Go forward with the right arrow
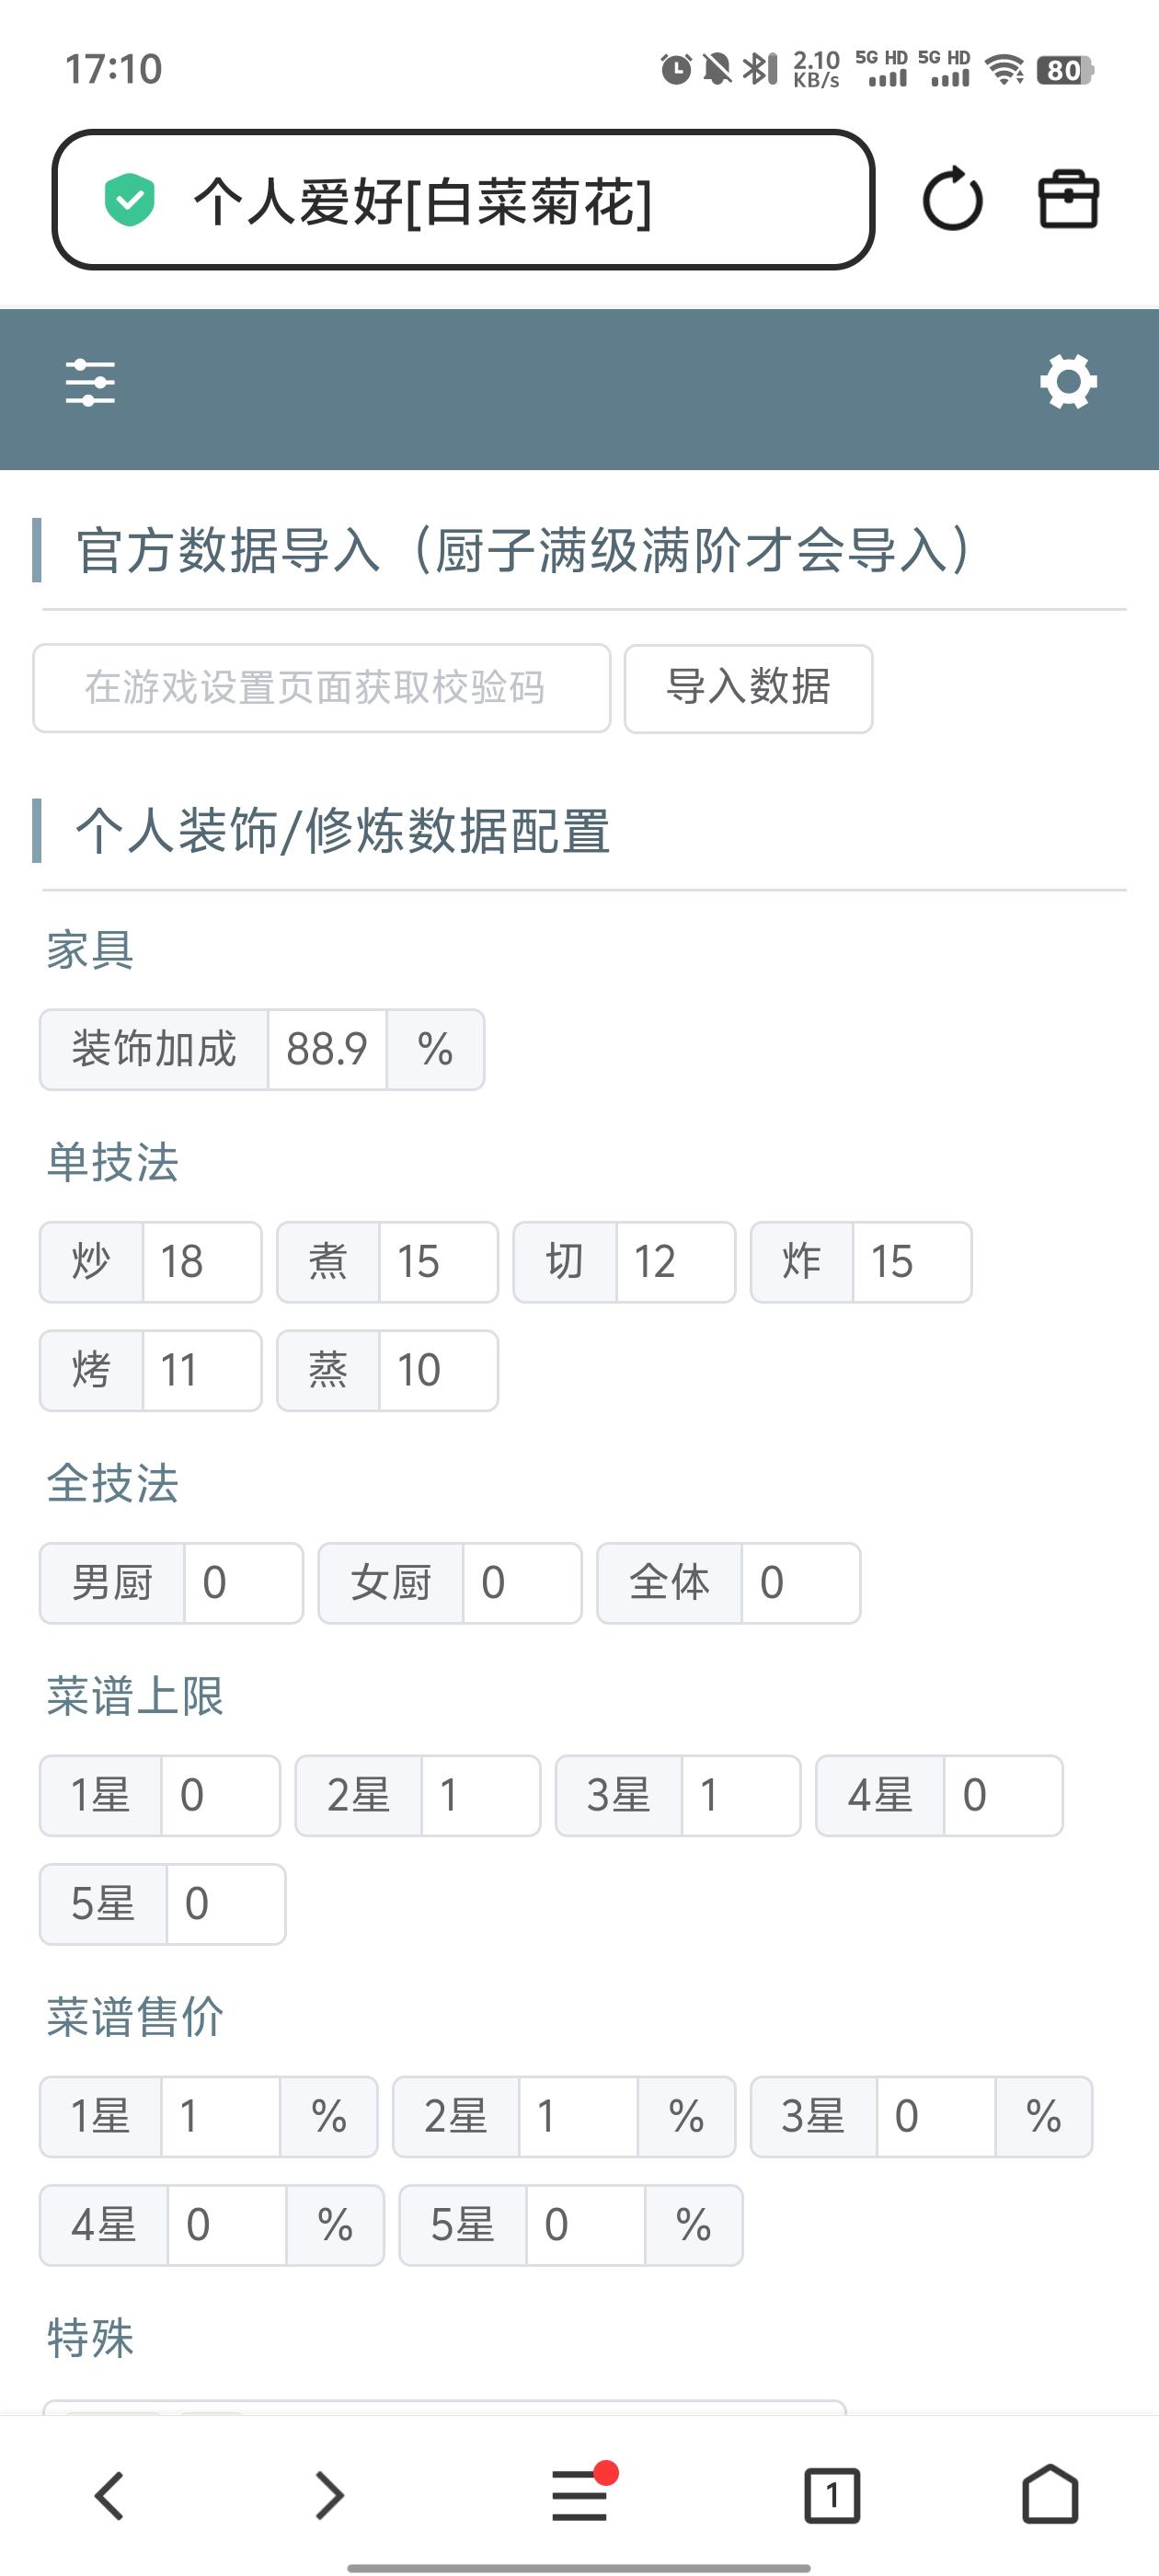Image resolution: width=1159 pixels, height=2576 pixels. pyautogui.click(x=329, y=2495)
